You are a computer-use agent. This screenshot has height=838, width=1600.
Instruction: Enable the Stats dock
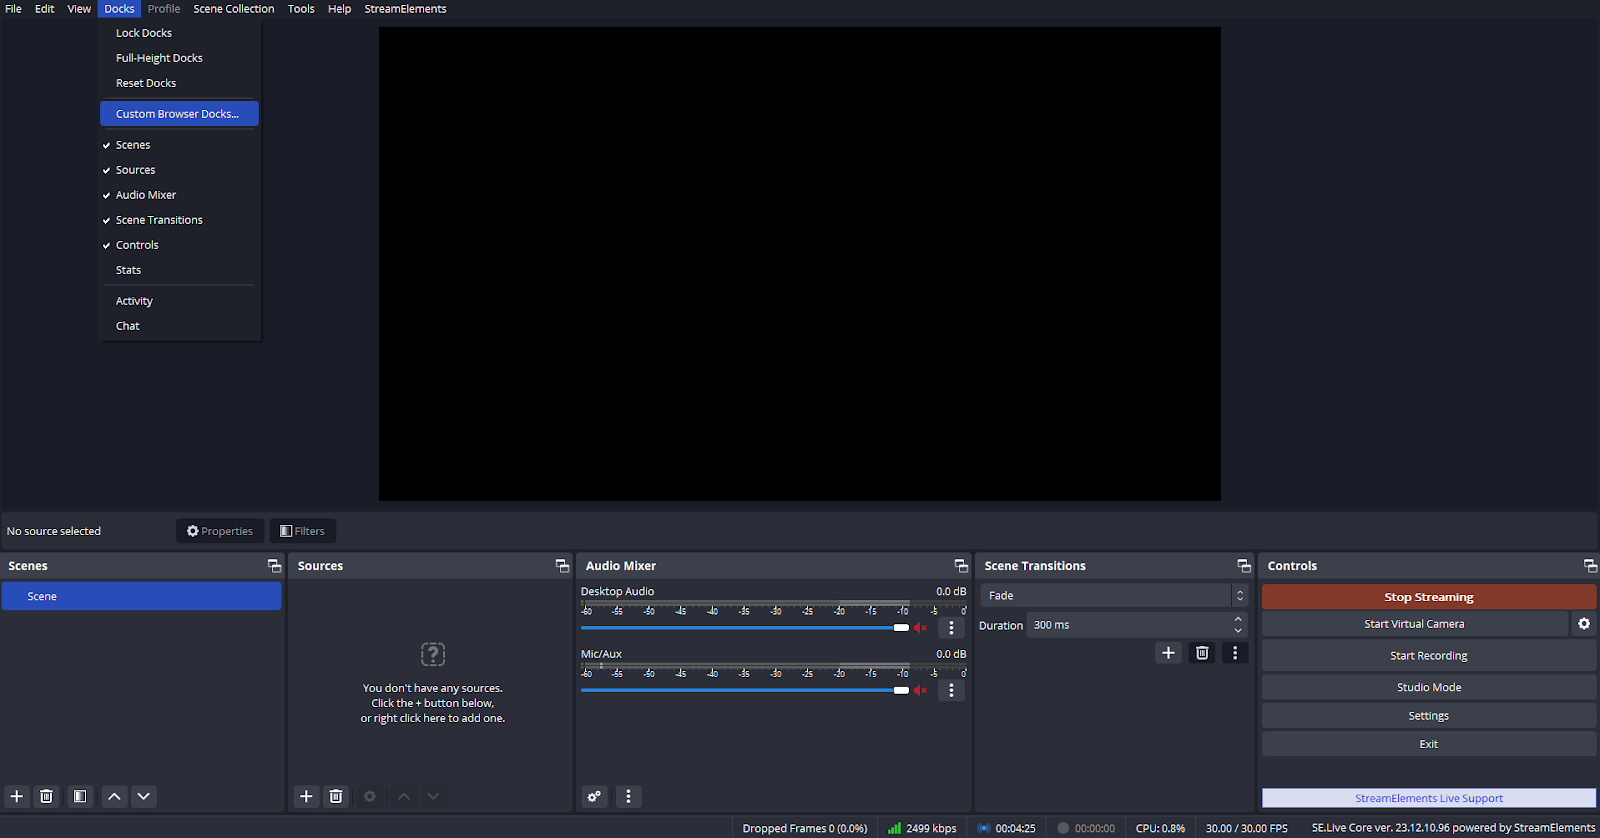[128, 270]
